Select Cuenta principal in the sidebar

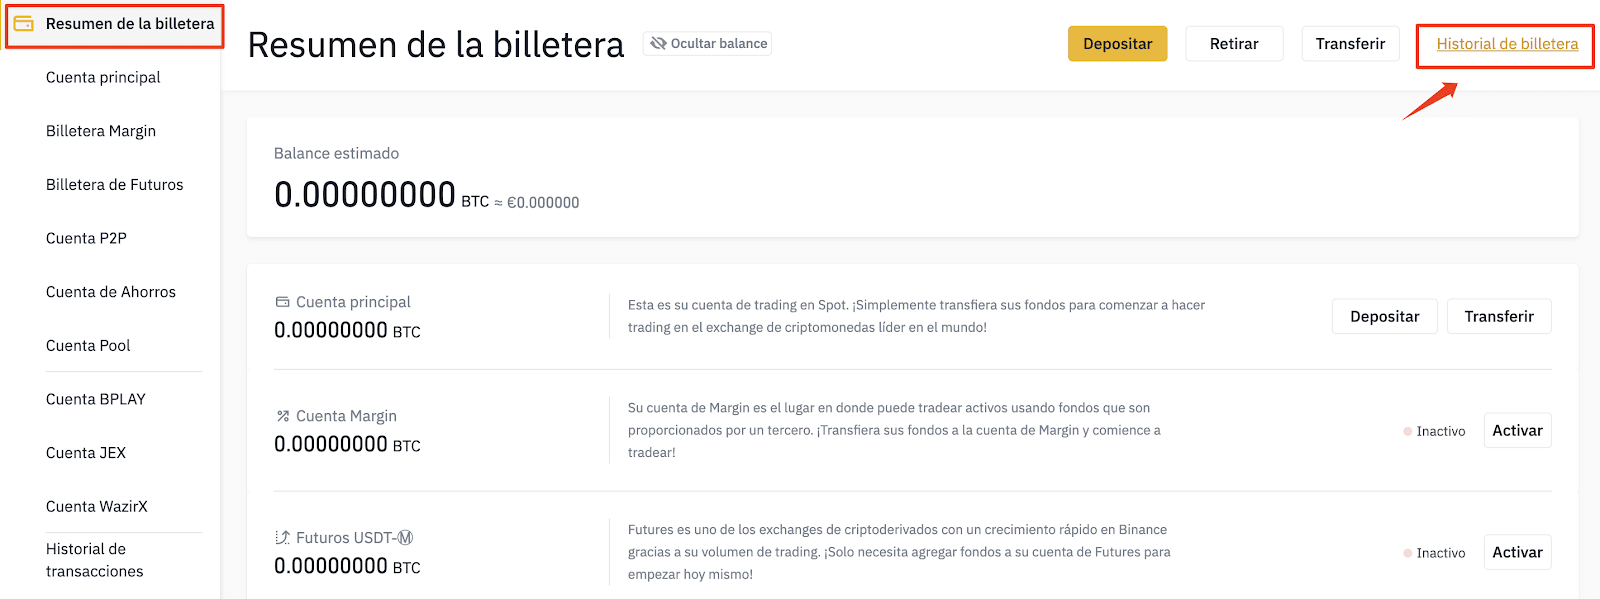pyautogui.click(x=103, y=77)
